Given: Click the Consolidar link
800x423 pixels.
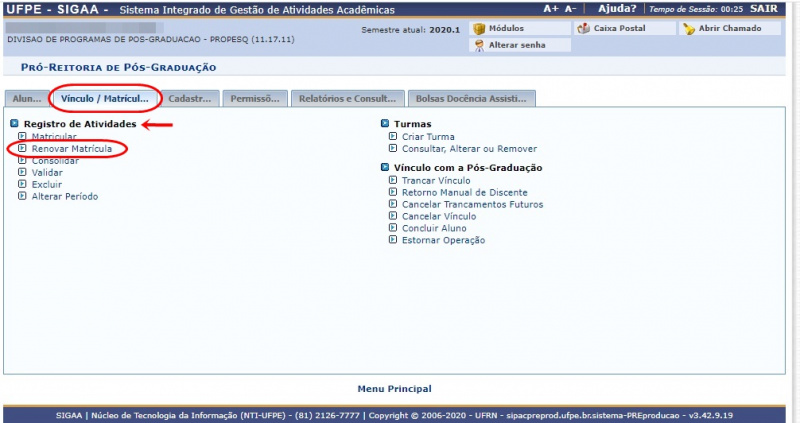Looking at the screenshot, I should [x=55, y=161].
